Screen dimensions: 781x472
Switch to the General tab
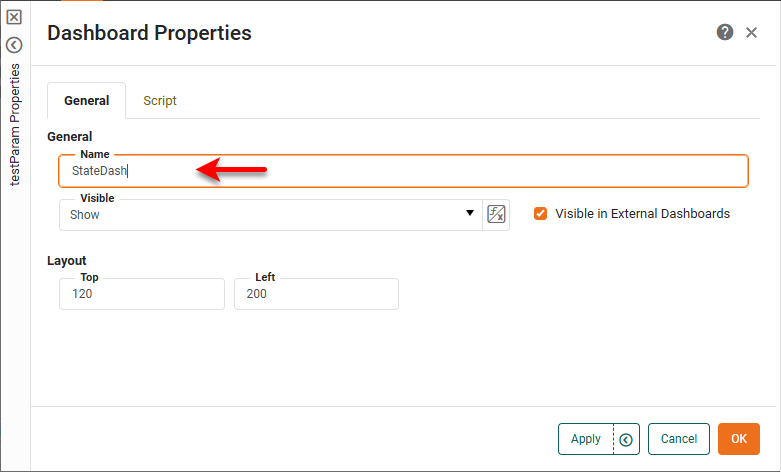point(87,101)
